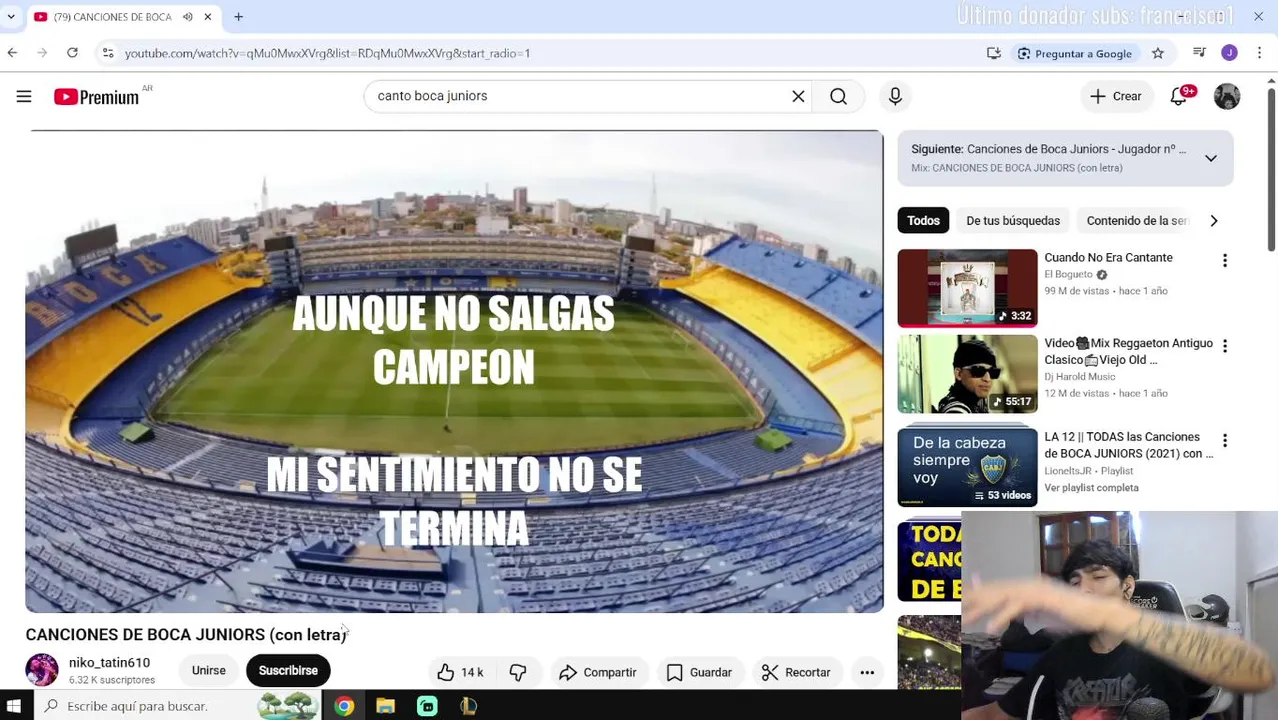
Task: Like the video with 14 k
Action: (x=461, y=673)
